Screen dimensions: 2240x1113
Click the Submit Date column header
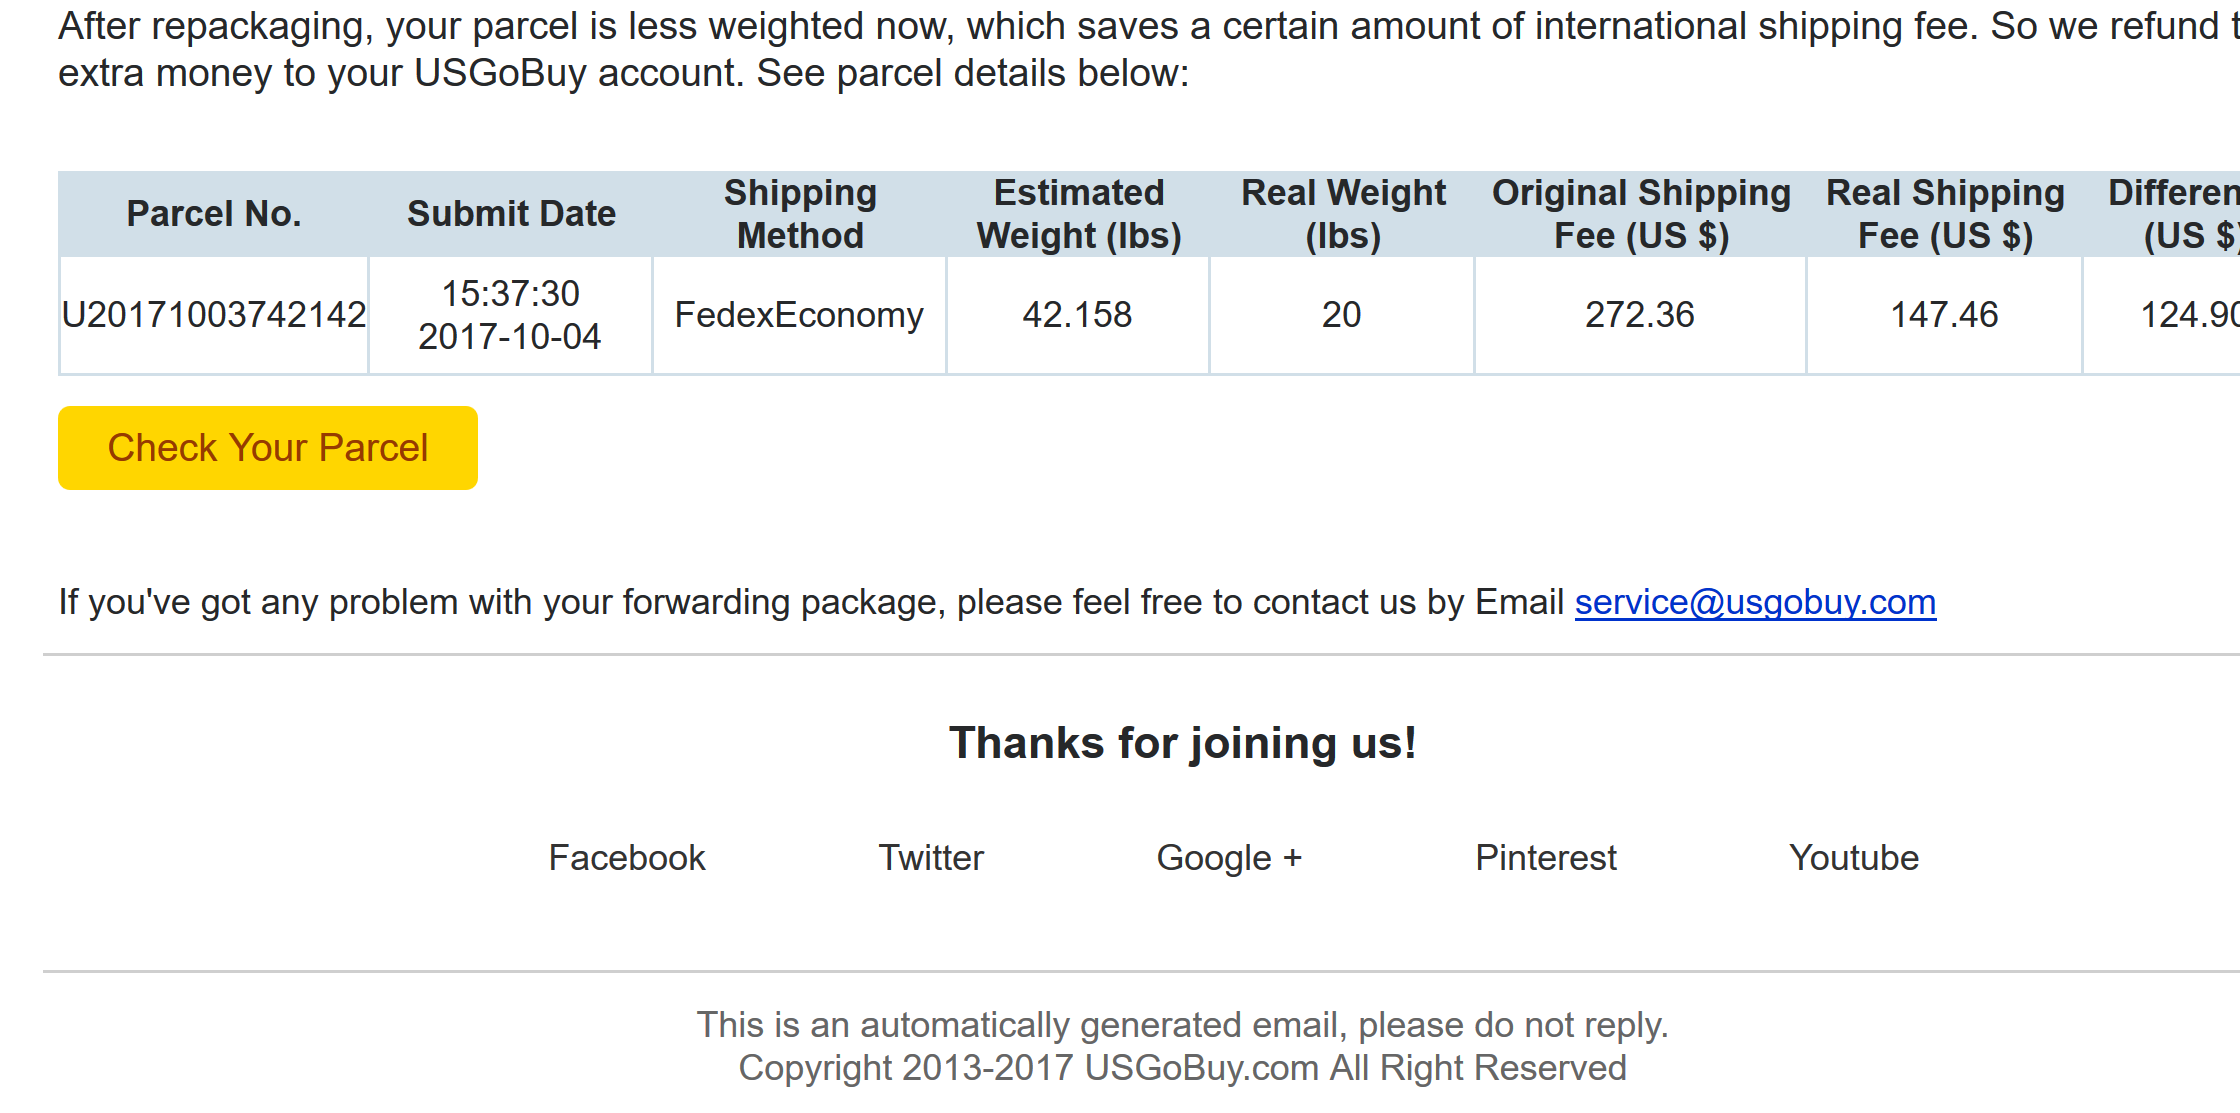pyautogui.click(x=511, y=214)
